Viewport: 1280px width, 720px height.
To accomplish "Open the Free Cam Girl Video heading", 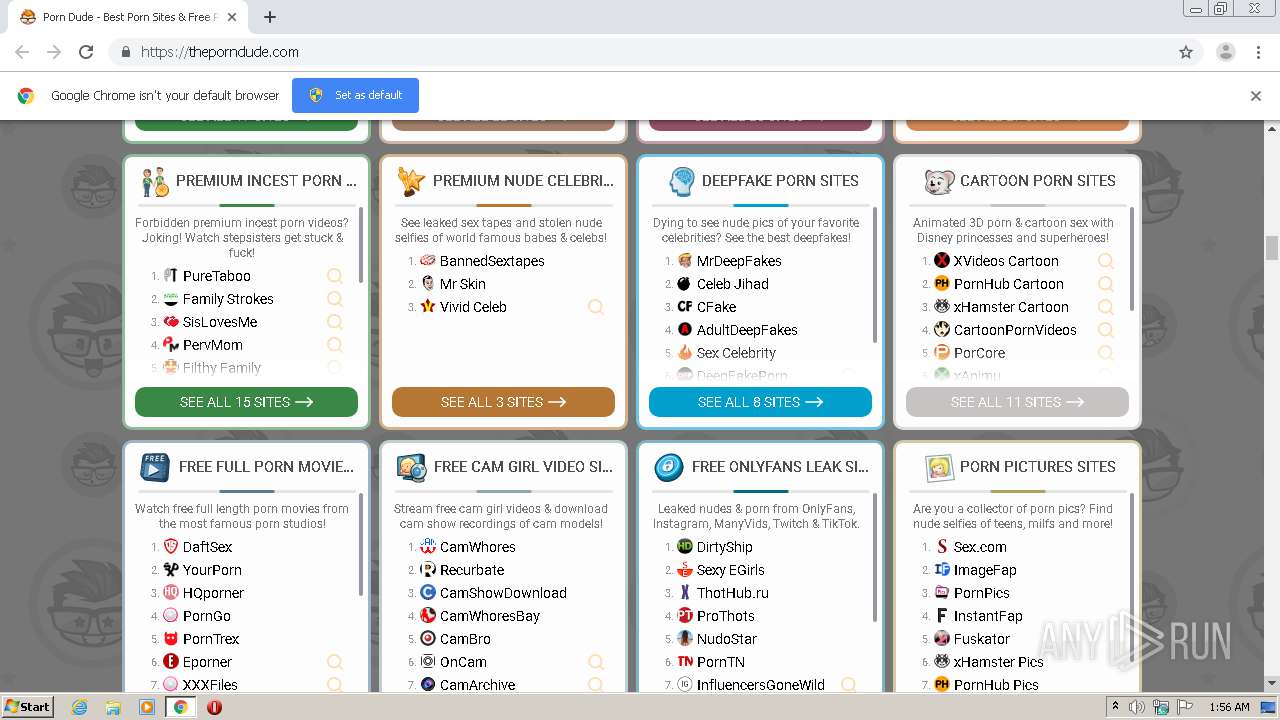I will (523, 467).
